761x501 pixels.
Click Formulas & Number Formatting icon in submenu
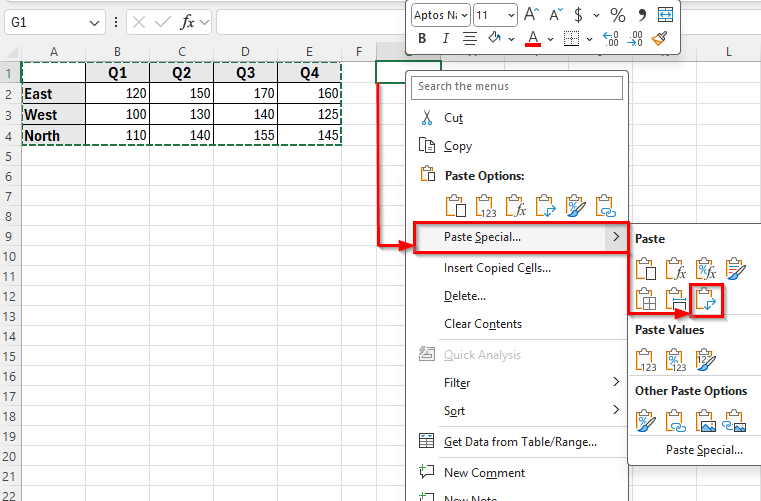(x=706, y=268)
